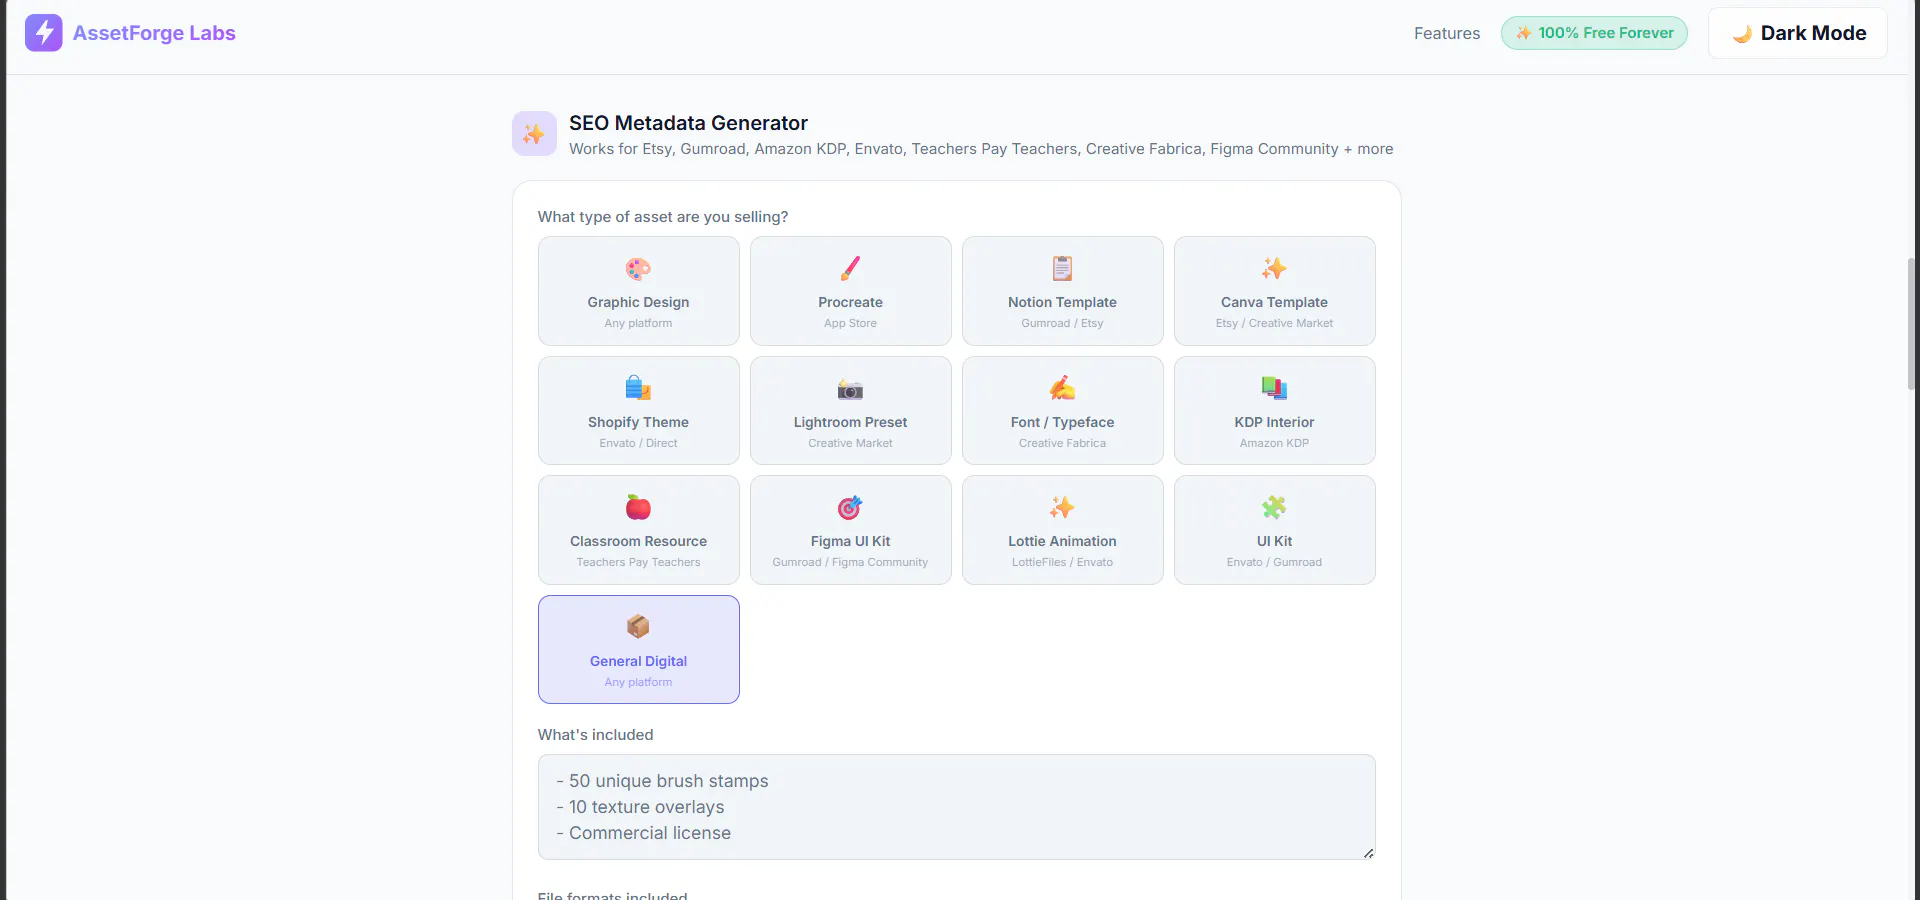
Task: Click the moon icon in Dark Mode button
Action: (1742, 34)
